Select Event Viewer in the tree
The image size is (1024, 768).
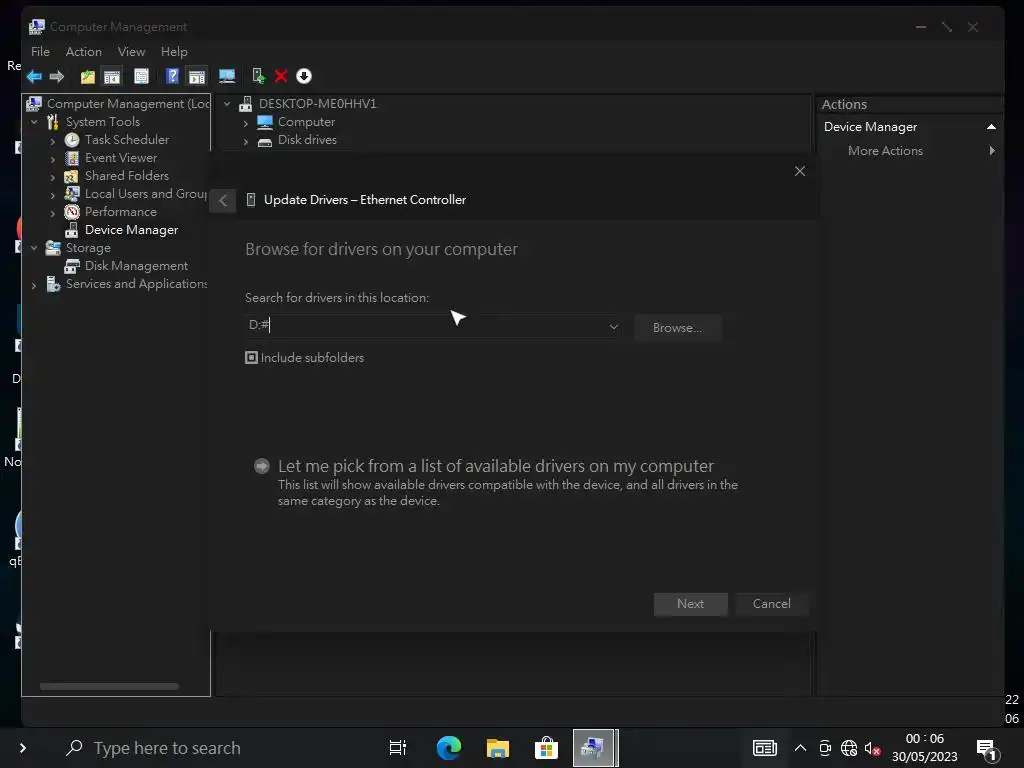coord(121,158)
